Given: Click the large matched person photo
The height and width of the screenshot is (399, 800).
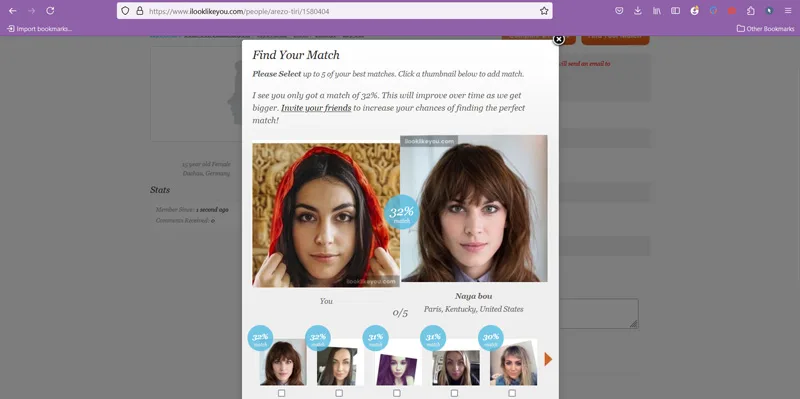Looking at the screenshot, I should [x=474, y=209].
